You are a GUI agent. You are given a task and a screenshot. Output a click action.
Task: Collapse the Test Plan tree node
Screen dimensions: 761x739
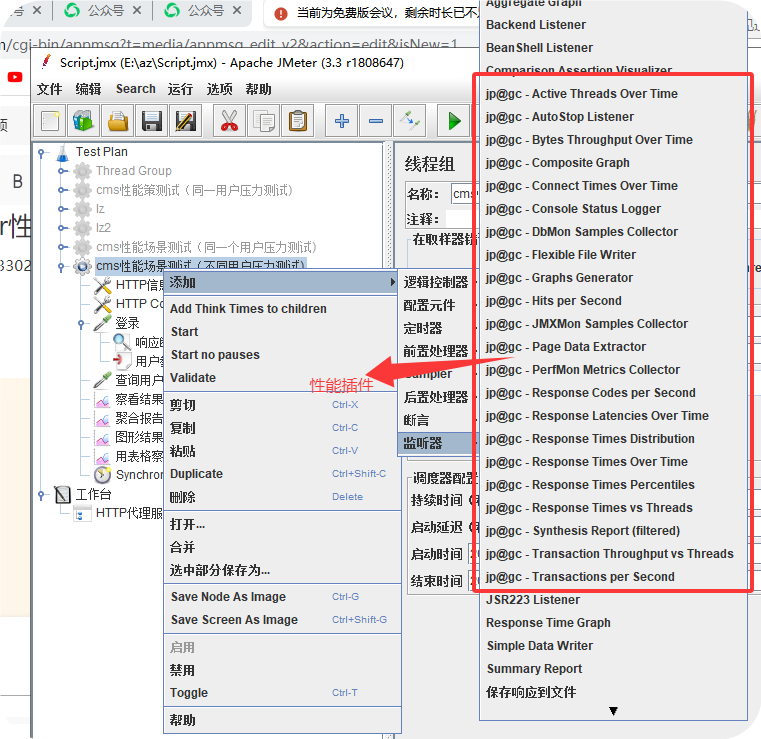coord(41,153)
